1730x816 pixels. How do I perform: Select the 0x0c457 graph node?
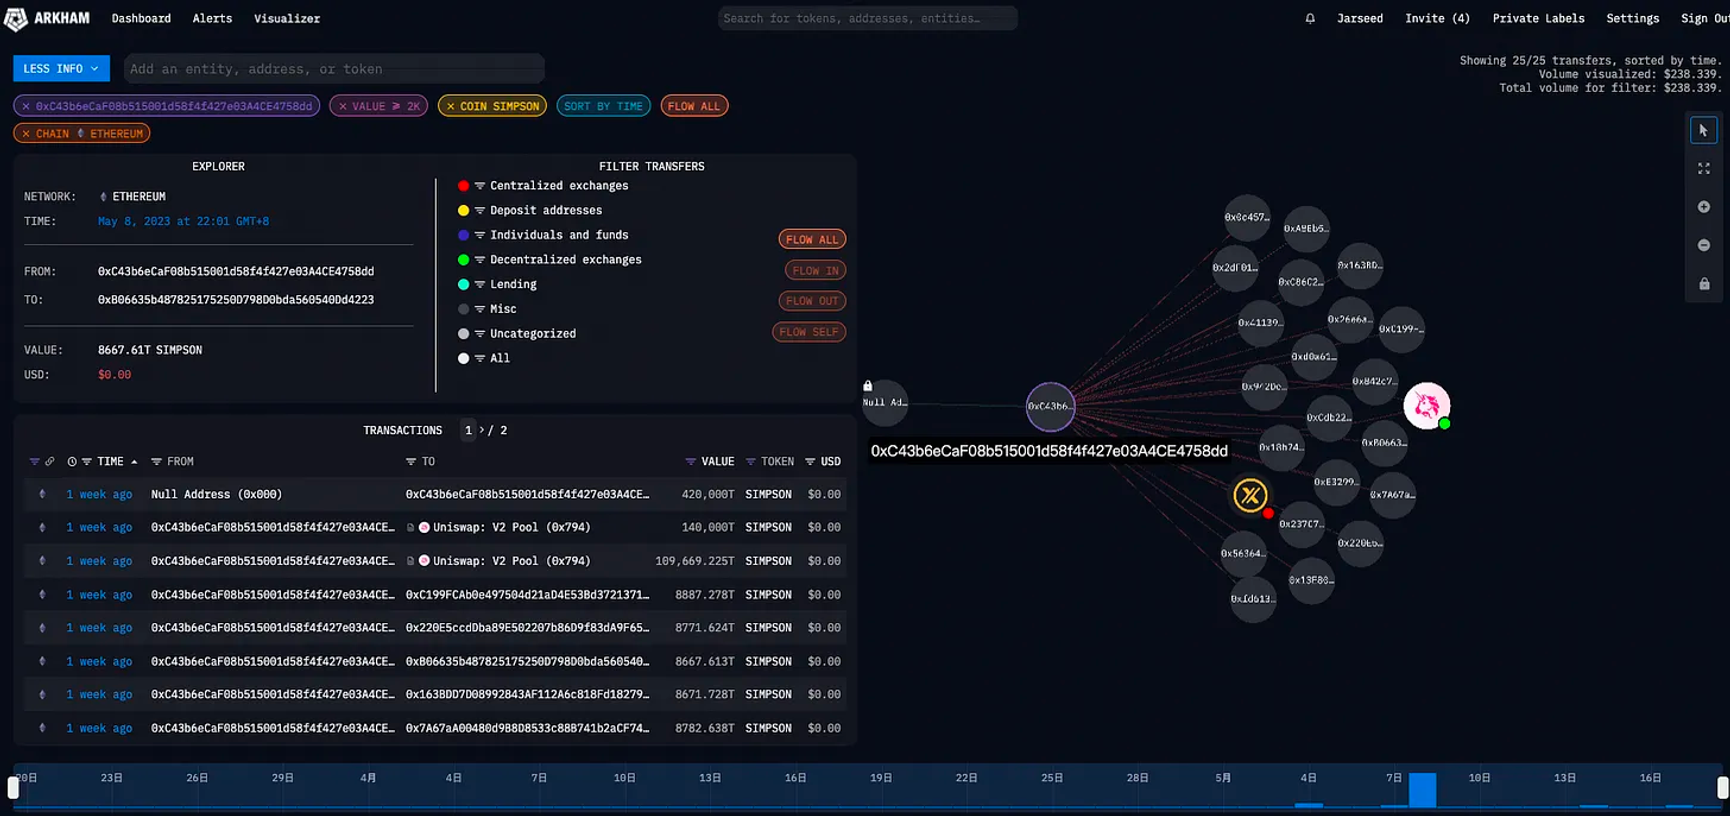tap(1247, 217)
